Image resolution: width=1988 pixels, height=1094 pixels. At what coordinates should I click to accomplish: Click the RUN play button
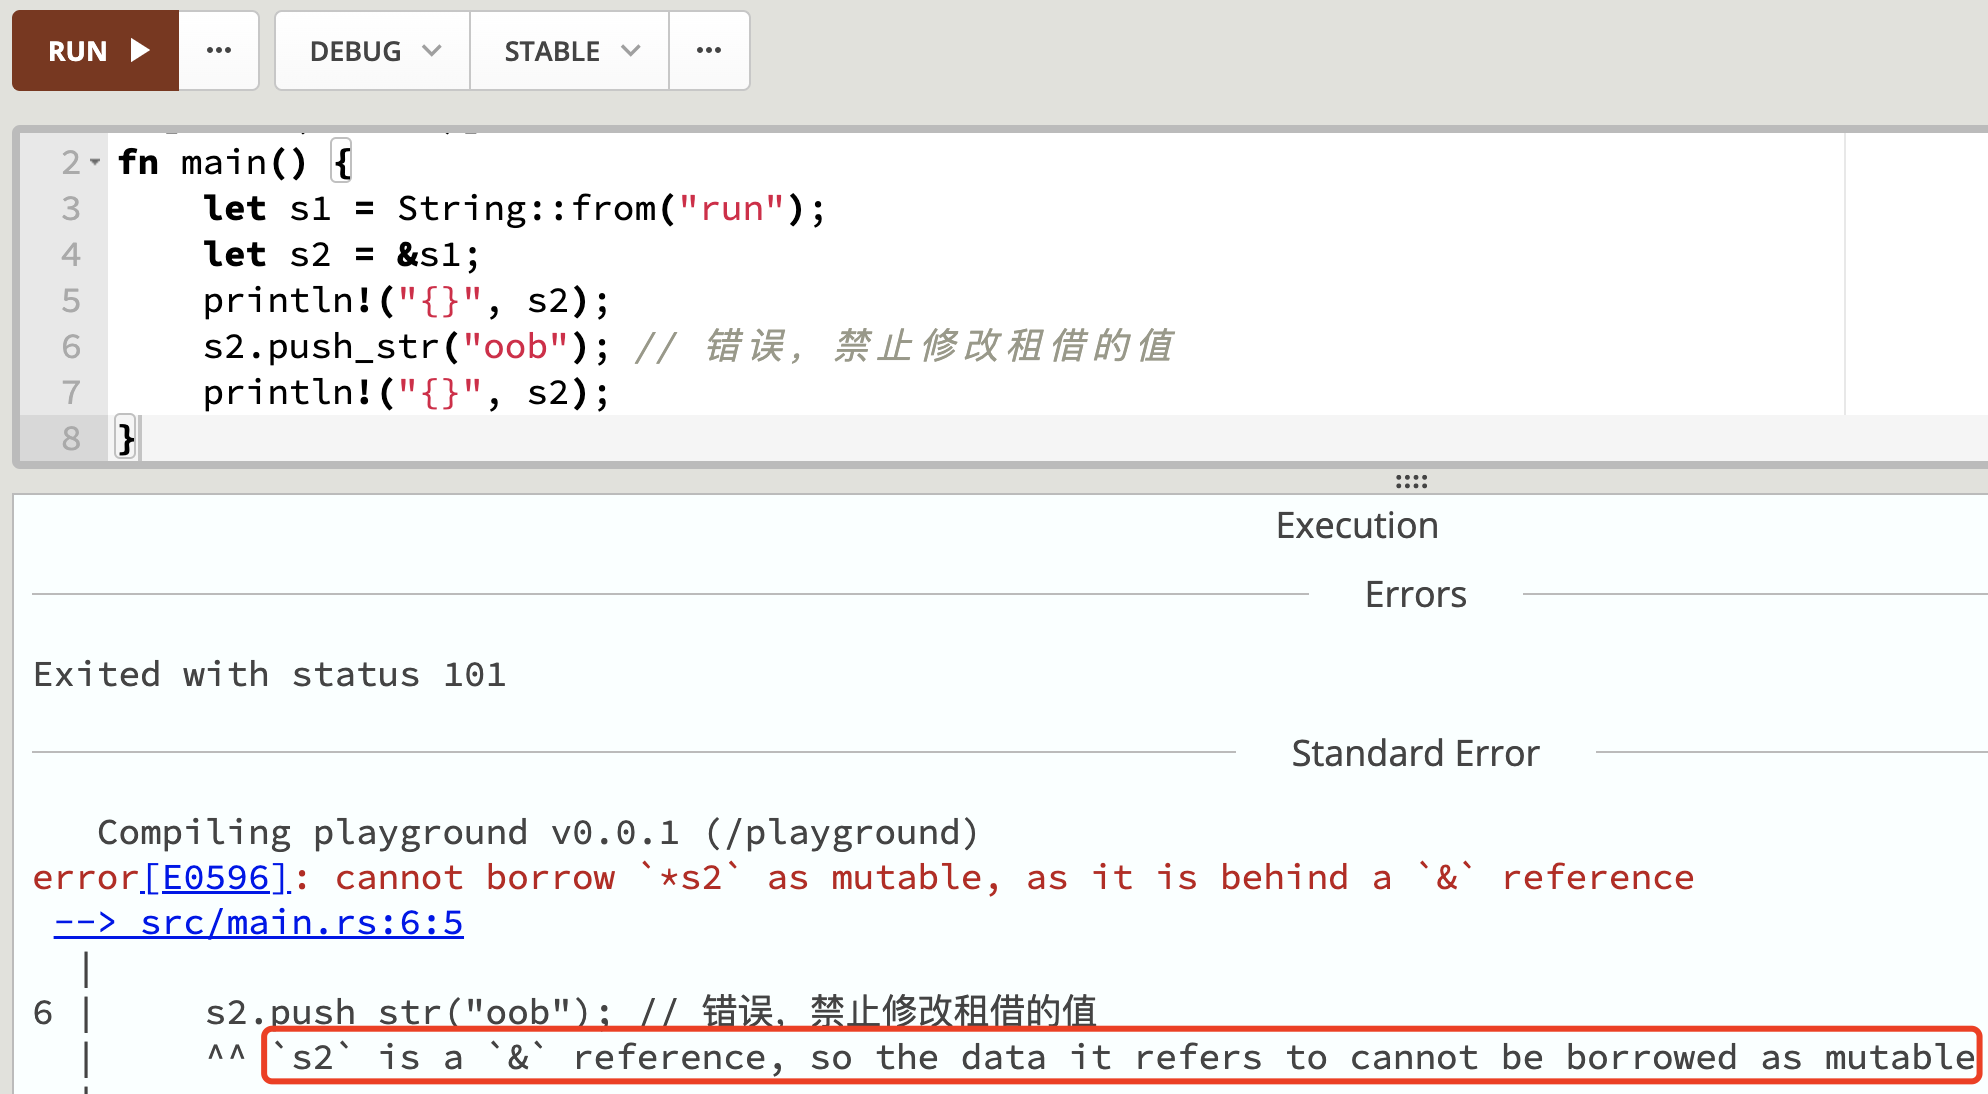point(95,51)
